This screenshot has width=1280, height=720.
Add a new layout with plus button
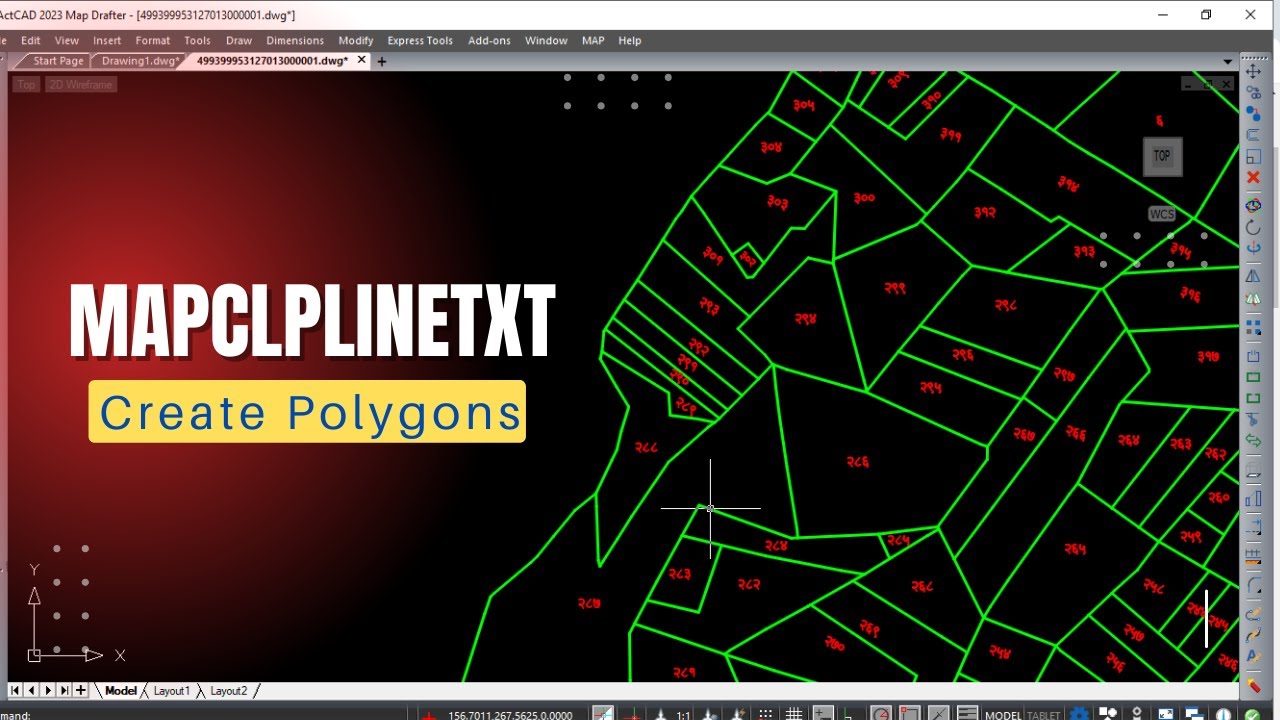pyautogui.click(x=81, y=690)
